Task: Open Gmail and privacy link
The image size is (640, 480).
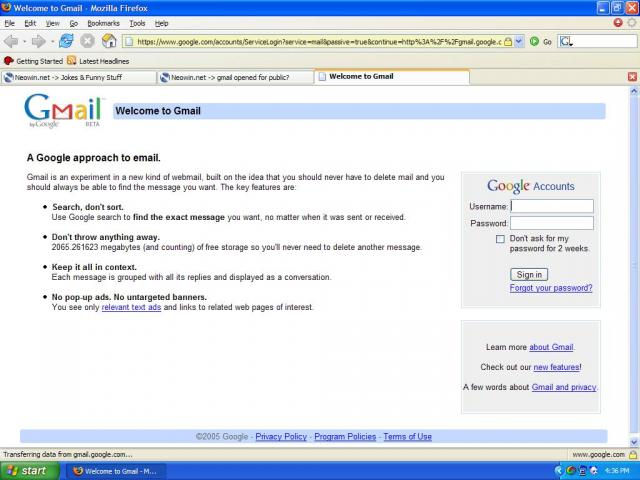Action: (x=564, y=387)
